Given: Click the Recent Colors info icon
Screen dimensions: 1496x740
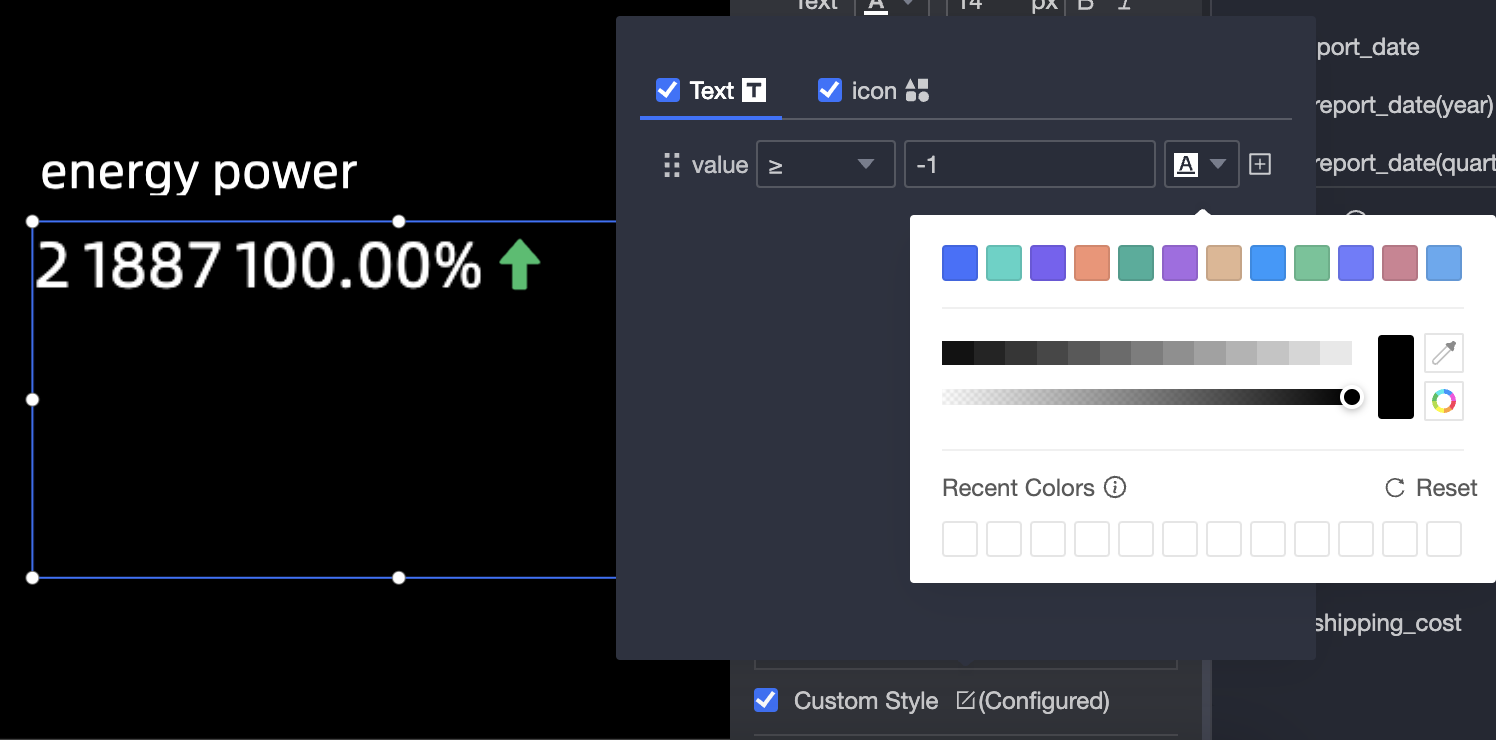Looking at the screenshot, I should tap(1115, 488).
